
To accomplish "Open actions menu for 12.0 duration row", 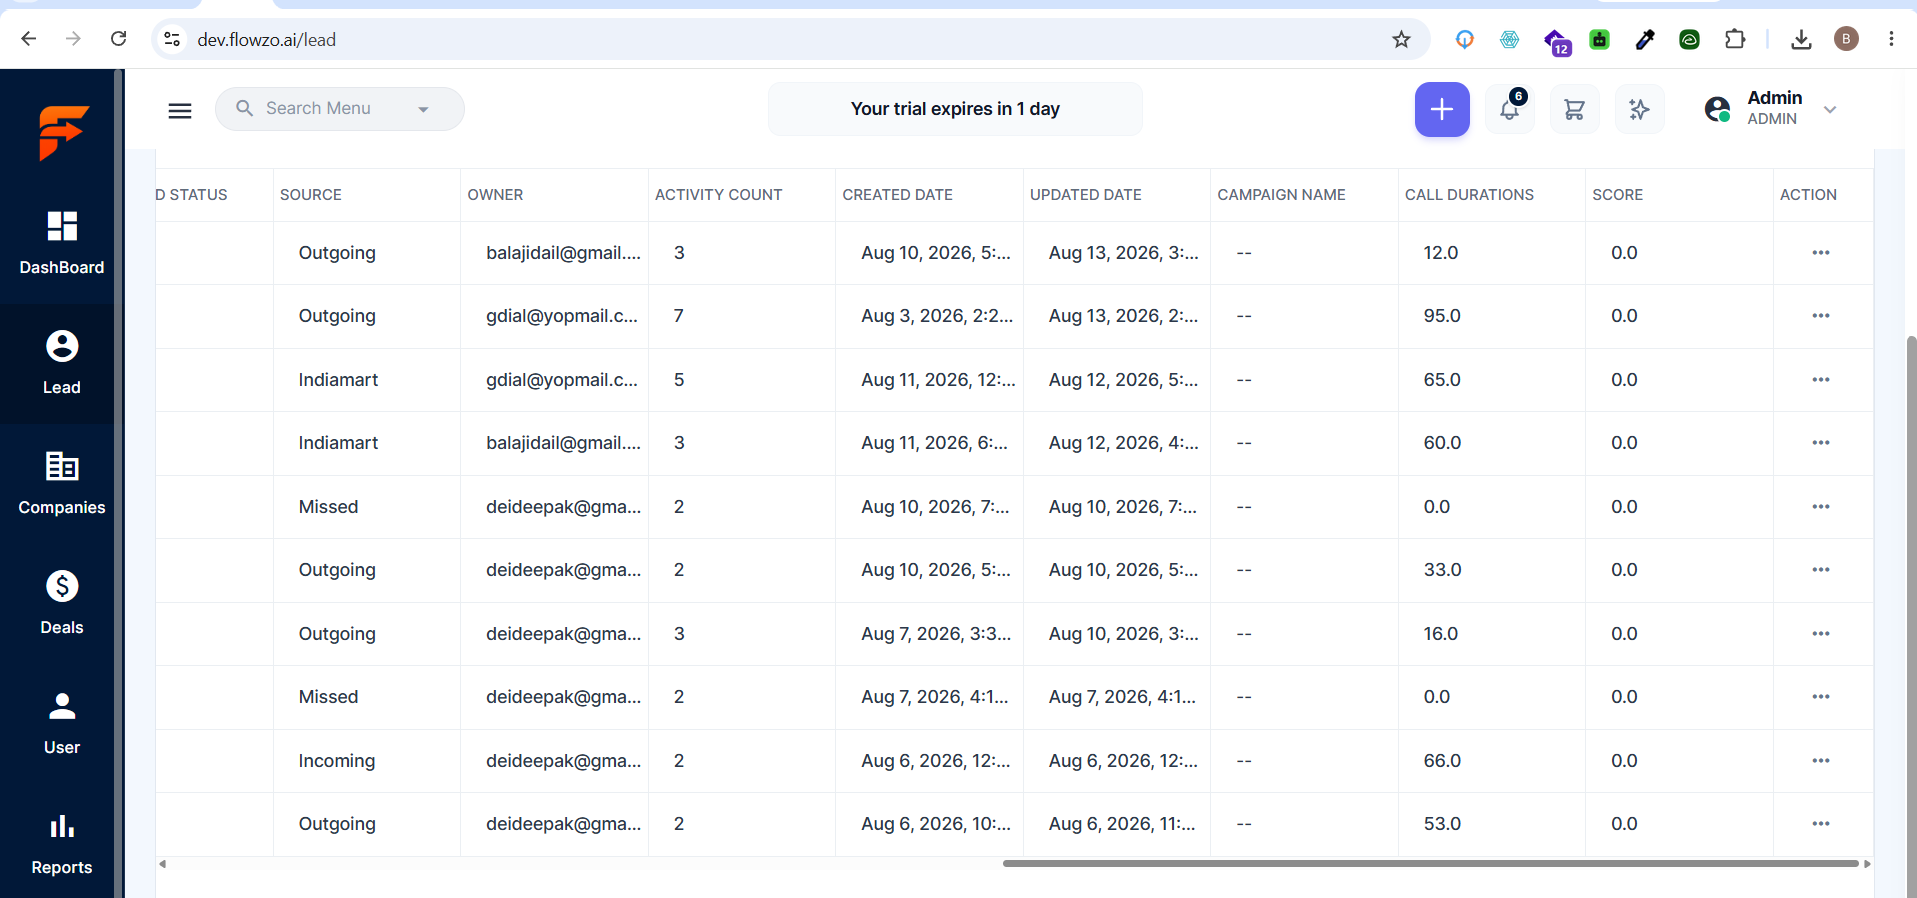I will pyautogui.click(x=1821, y=253).
